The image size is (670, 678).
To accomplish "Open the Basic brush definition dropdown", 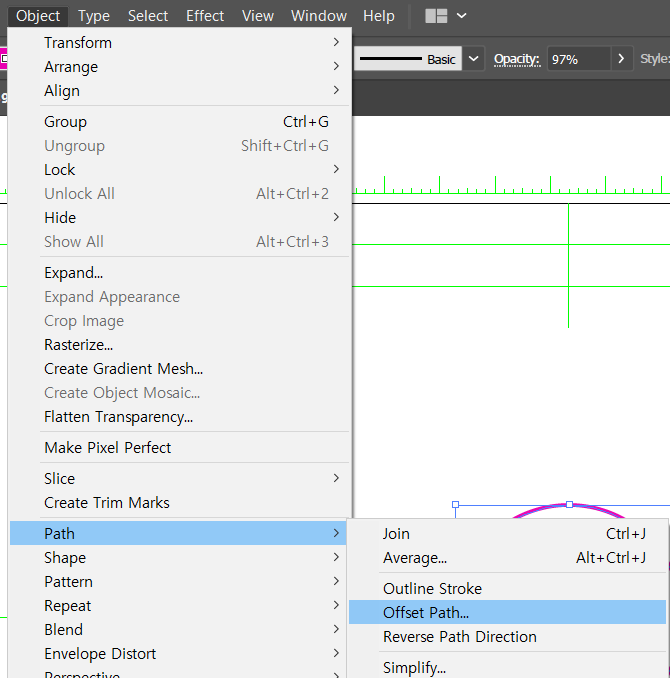I will [x=474, y=58].
